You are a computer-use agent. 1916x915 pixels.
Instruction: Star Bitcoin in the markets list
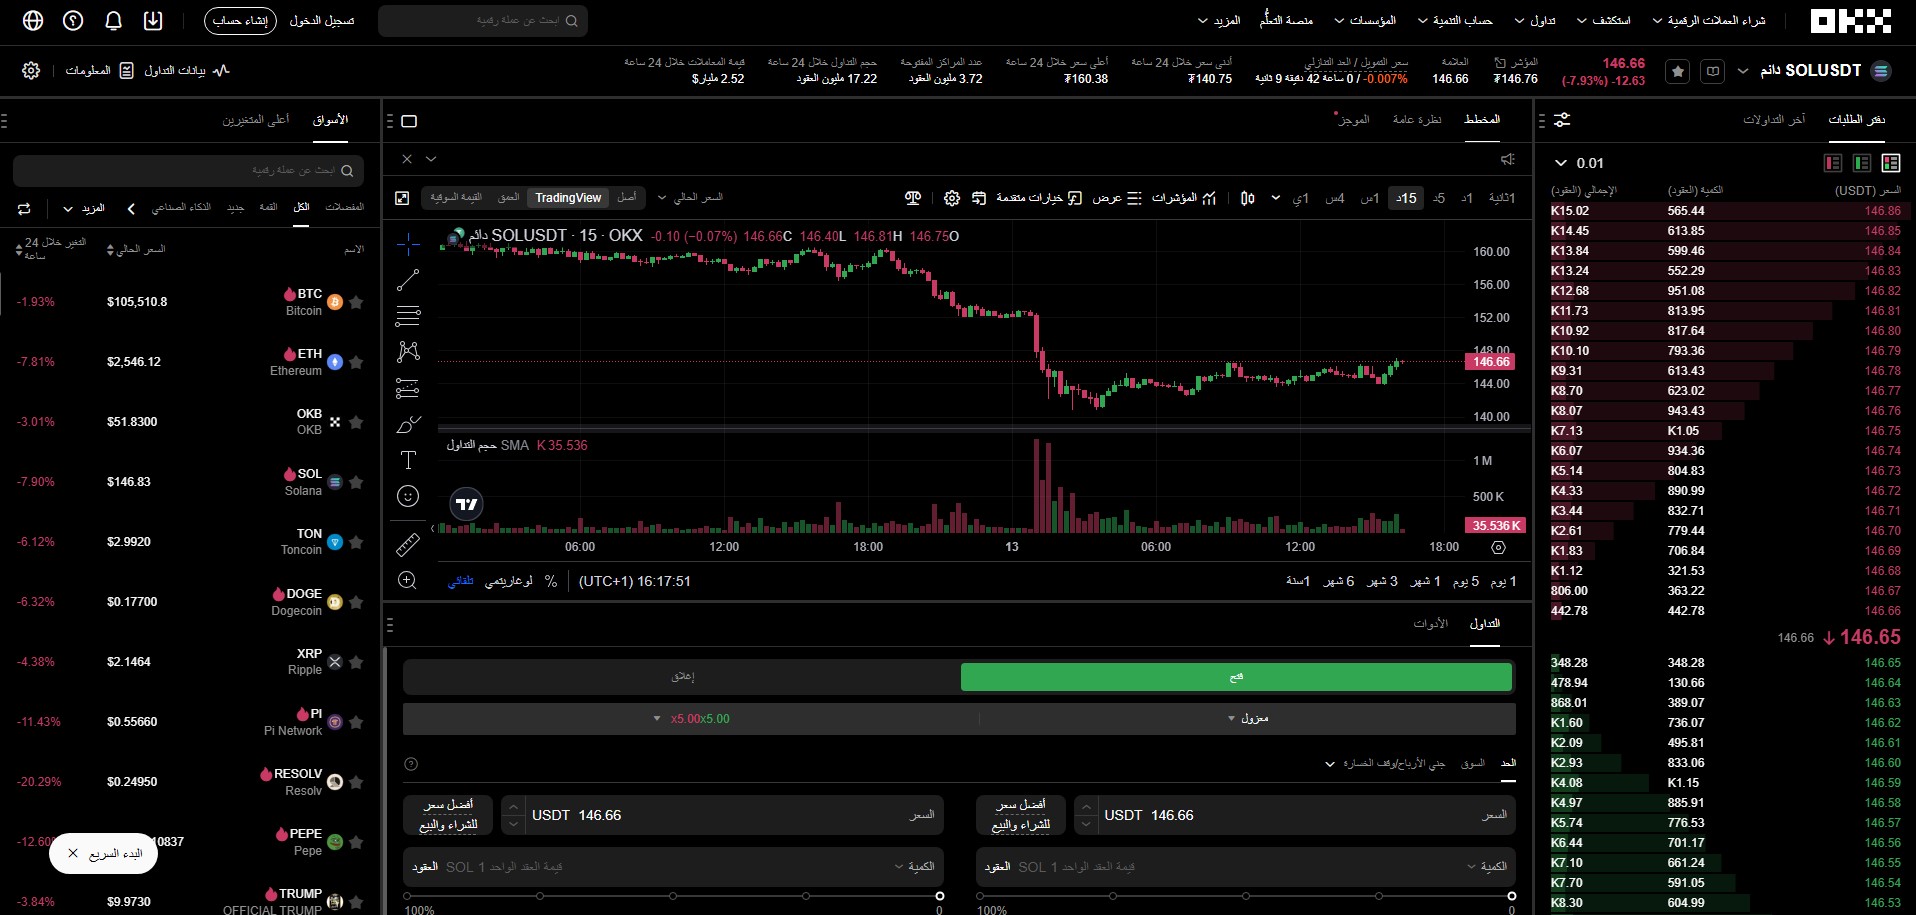pyautogui.click(x=357, y=302)
